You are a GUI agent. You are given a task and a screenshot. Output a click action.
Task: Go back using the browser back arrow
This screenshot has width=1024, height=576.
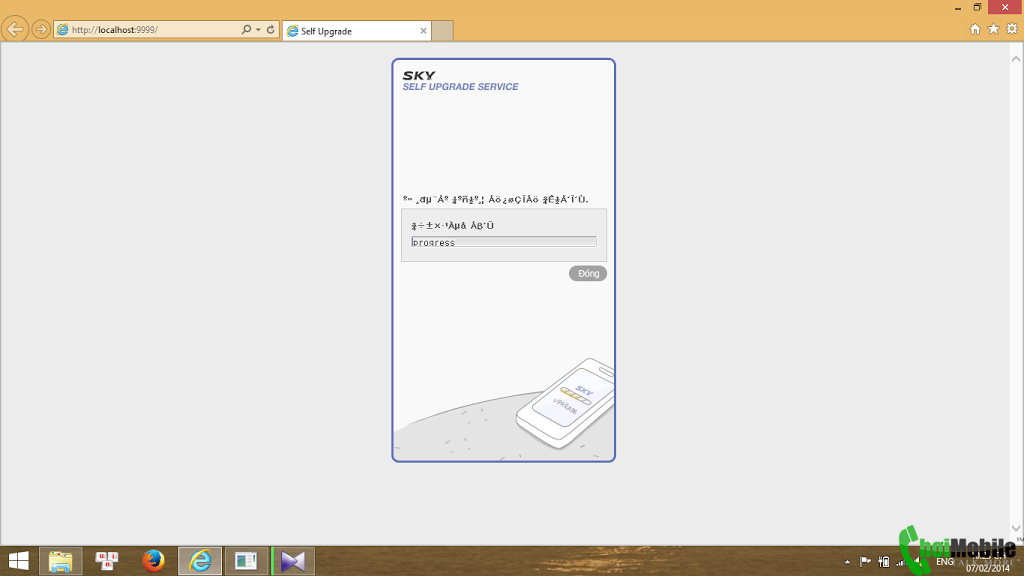(x=15, y=29)
